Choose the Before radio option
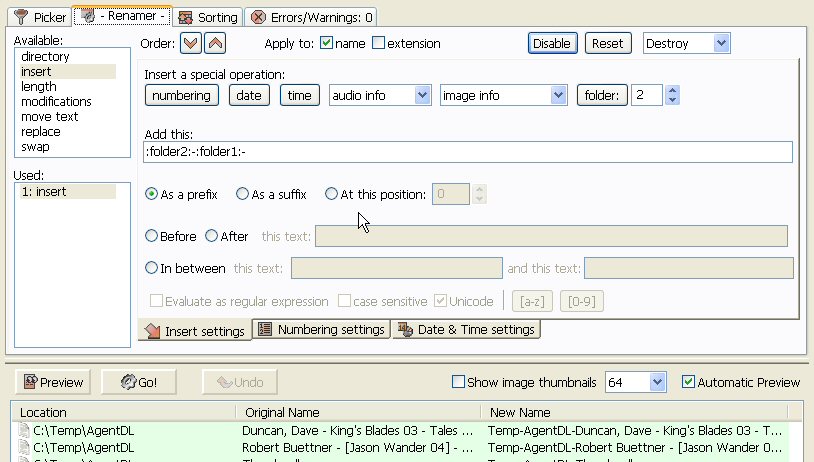The width and height of the screenshot is (814, 462). (x=151, y=236)
